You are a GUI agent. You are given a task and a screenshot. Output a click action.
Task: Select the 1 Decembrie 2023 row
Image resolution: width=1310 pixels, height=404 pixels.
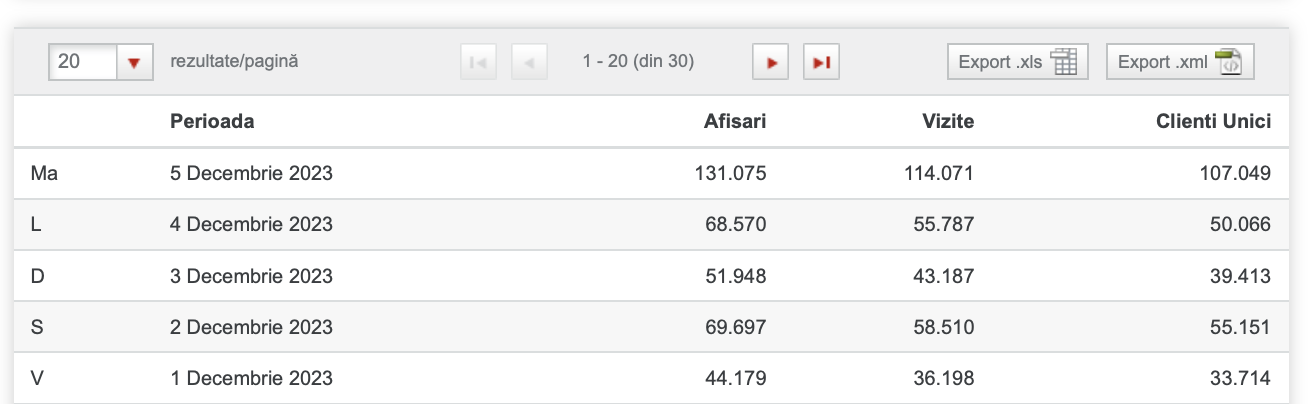coord(655,378)
